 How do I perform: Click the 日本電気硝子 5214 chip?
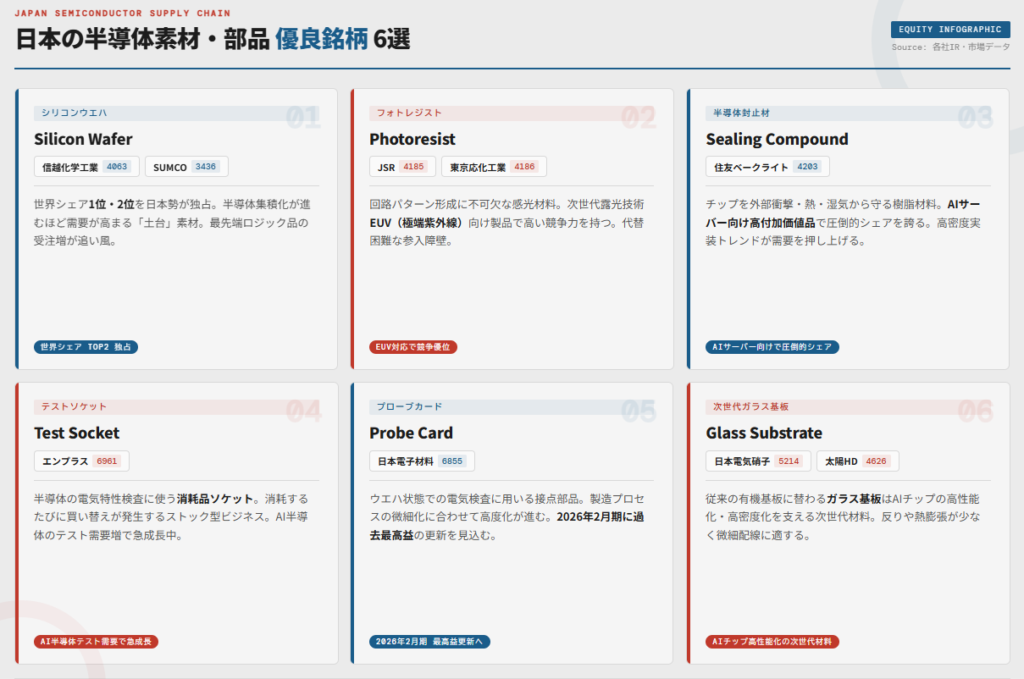pyautogui.click(x=758, y=461)
